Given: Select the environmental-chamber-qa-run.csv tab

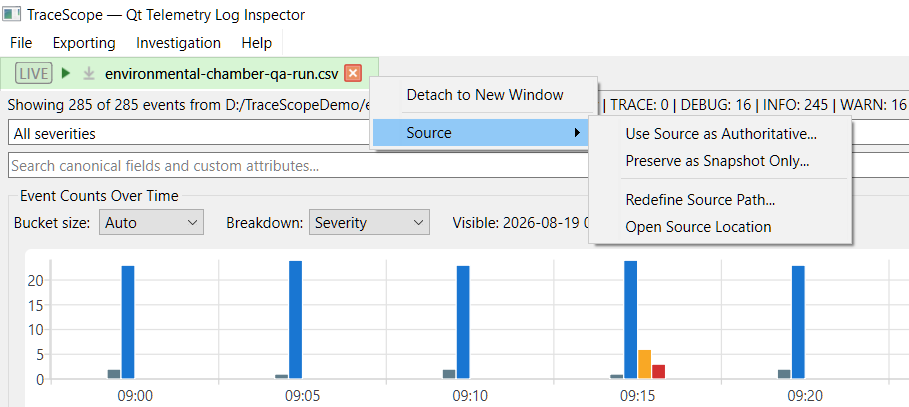Looking at the screenshot, I should point(190,74).
